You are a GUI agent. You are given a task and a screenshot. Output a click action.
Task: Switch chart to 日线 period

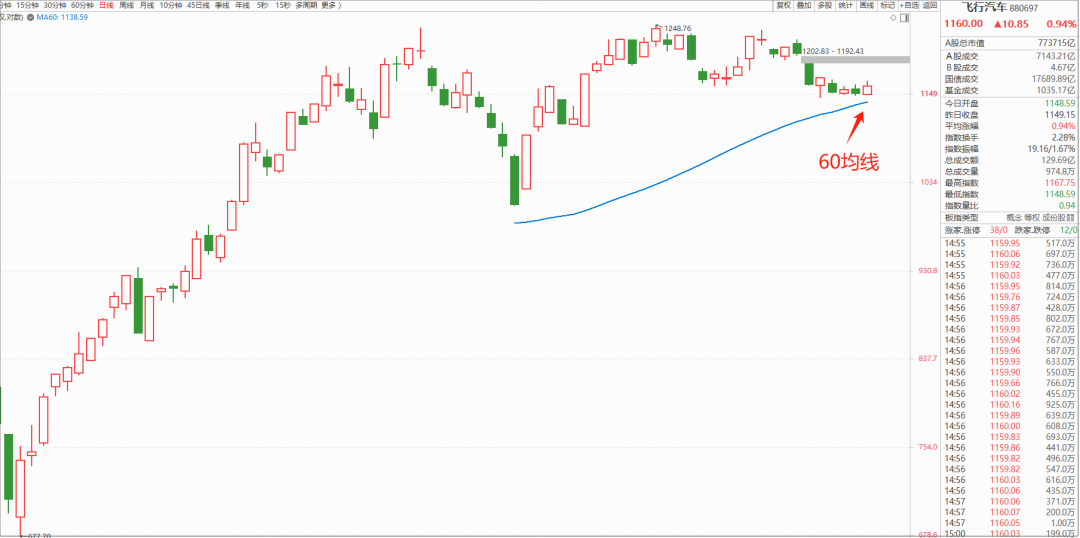tap(105, 5)
